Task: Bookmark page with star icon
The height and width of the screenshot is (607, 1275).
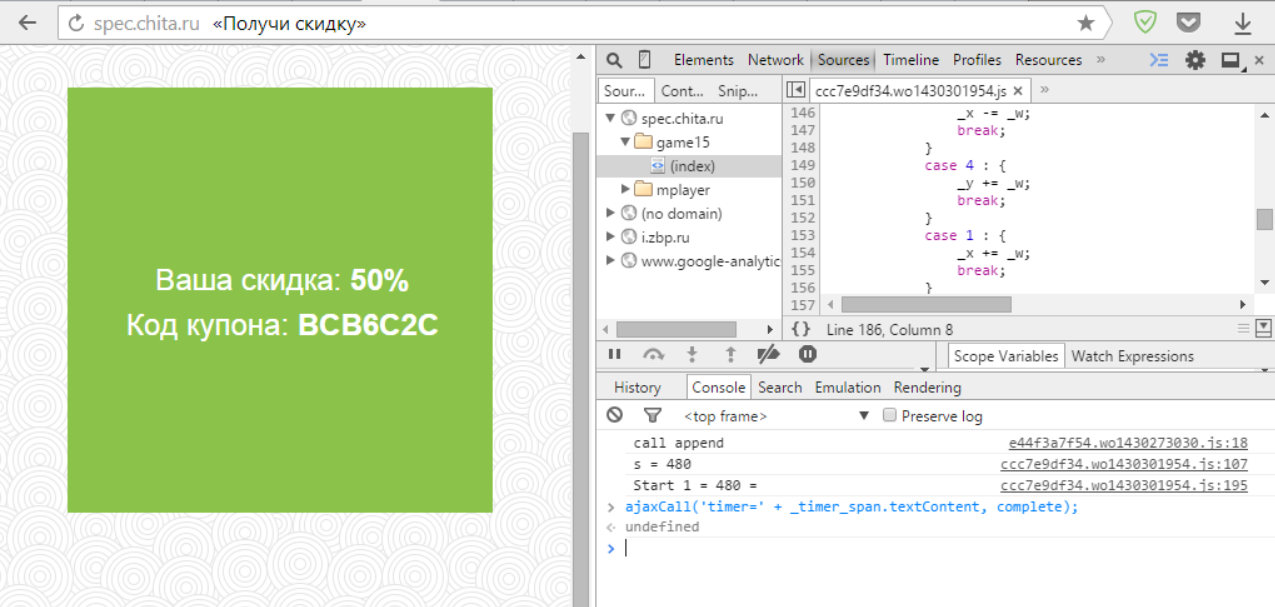Action: pyautogui.click(x=1085, y=23)
